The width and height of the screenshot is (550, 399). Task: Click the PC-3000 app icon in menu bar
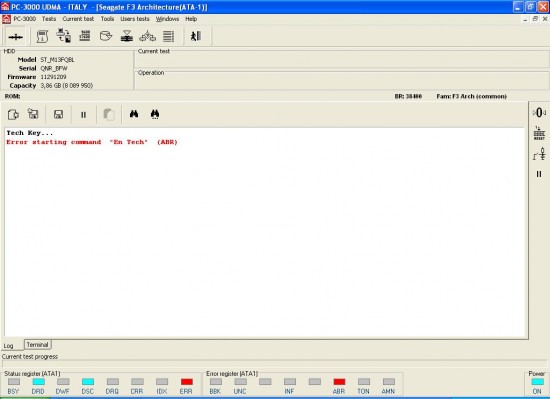tap(6, 19)
